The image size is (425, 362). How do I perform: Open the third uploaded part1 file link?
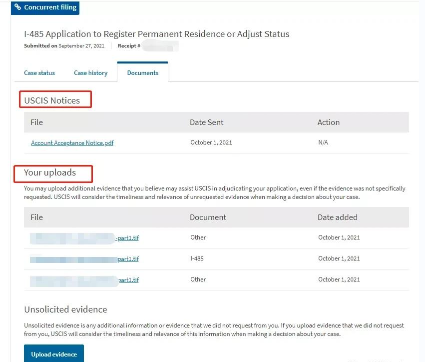pyautogui.click(x=84, y=280)
